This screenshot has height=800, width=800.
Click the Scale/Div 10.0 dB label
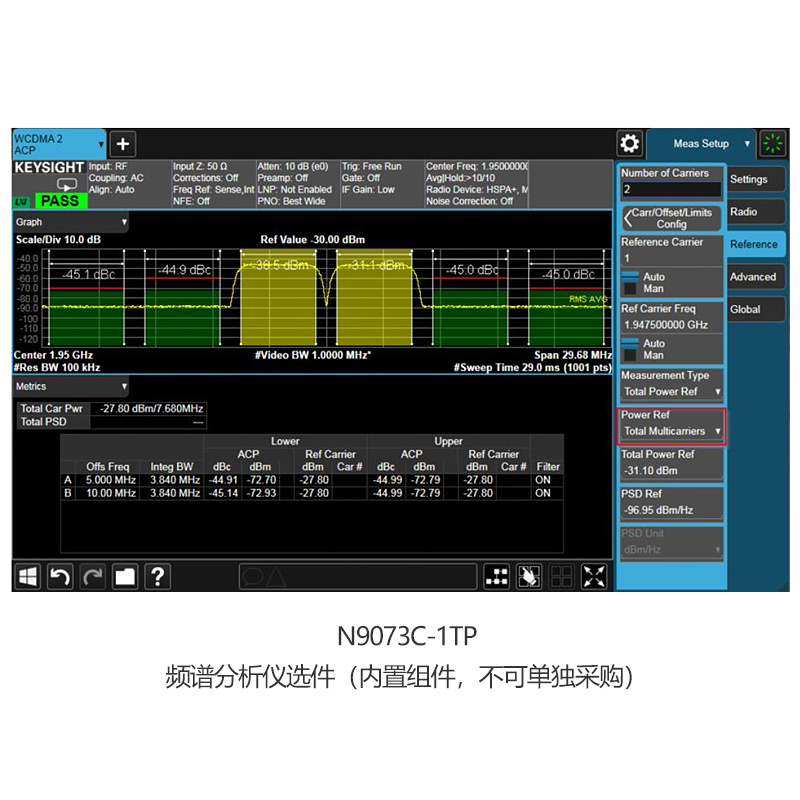58,240
